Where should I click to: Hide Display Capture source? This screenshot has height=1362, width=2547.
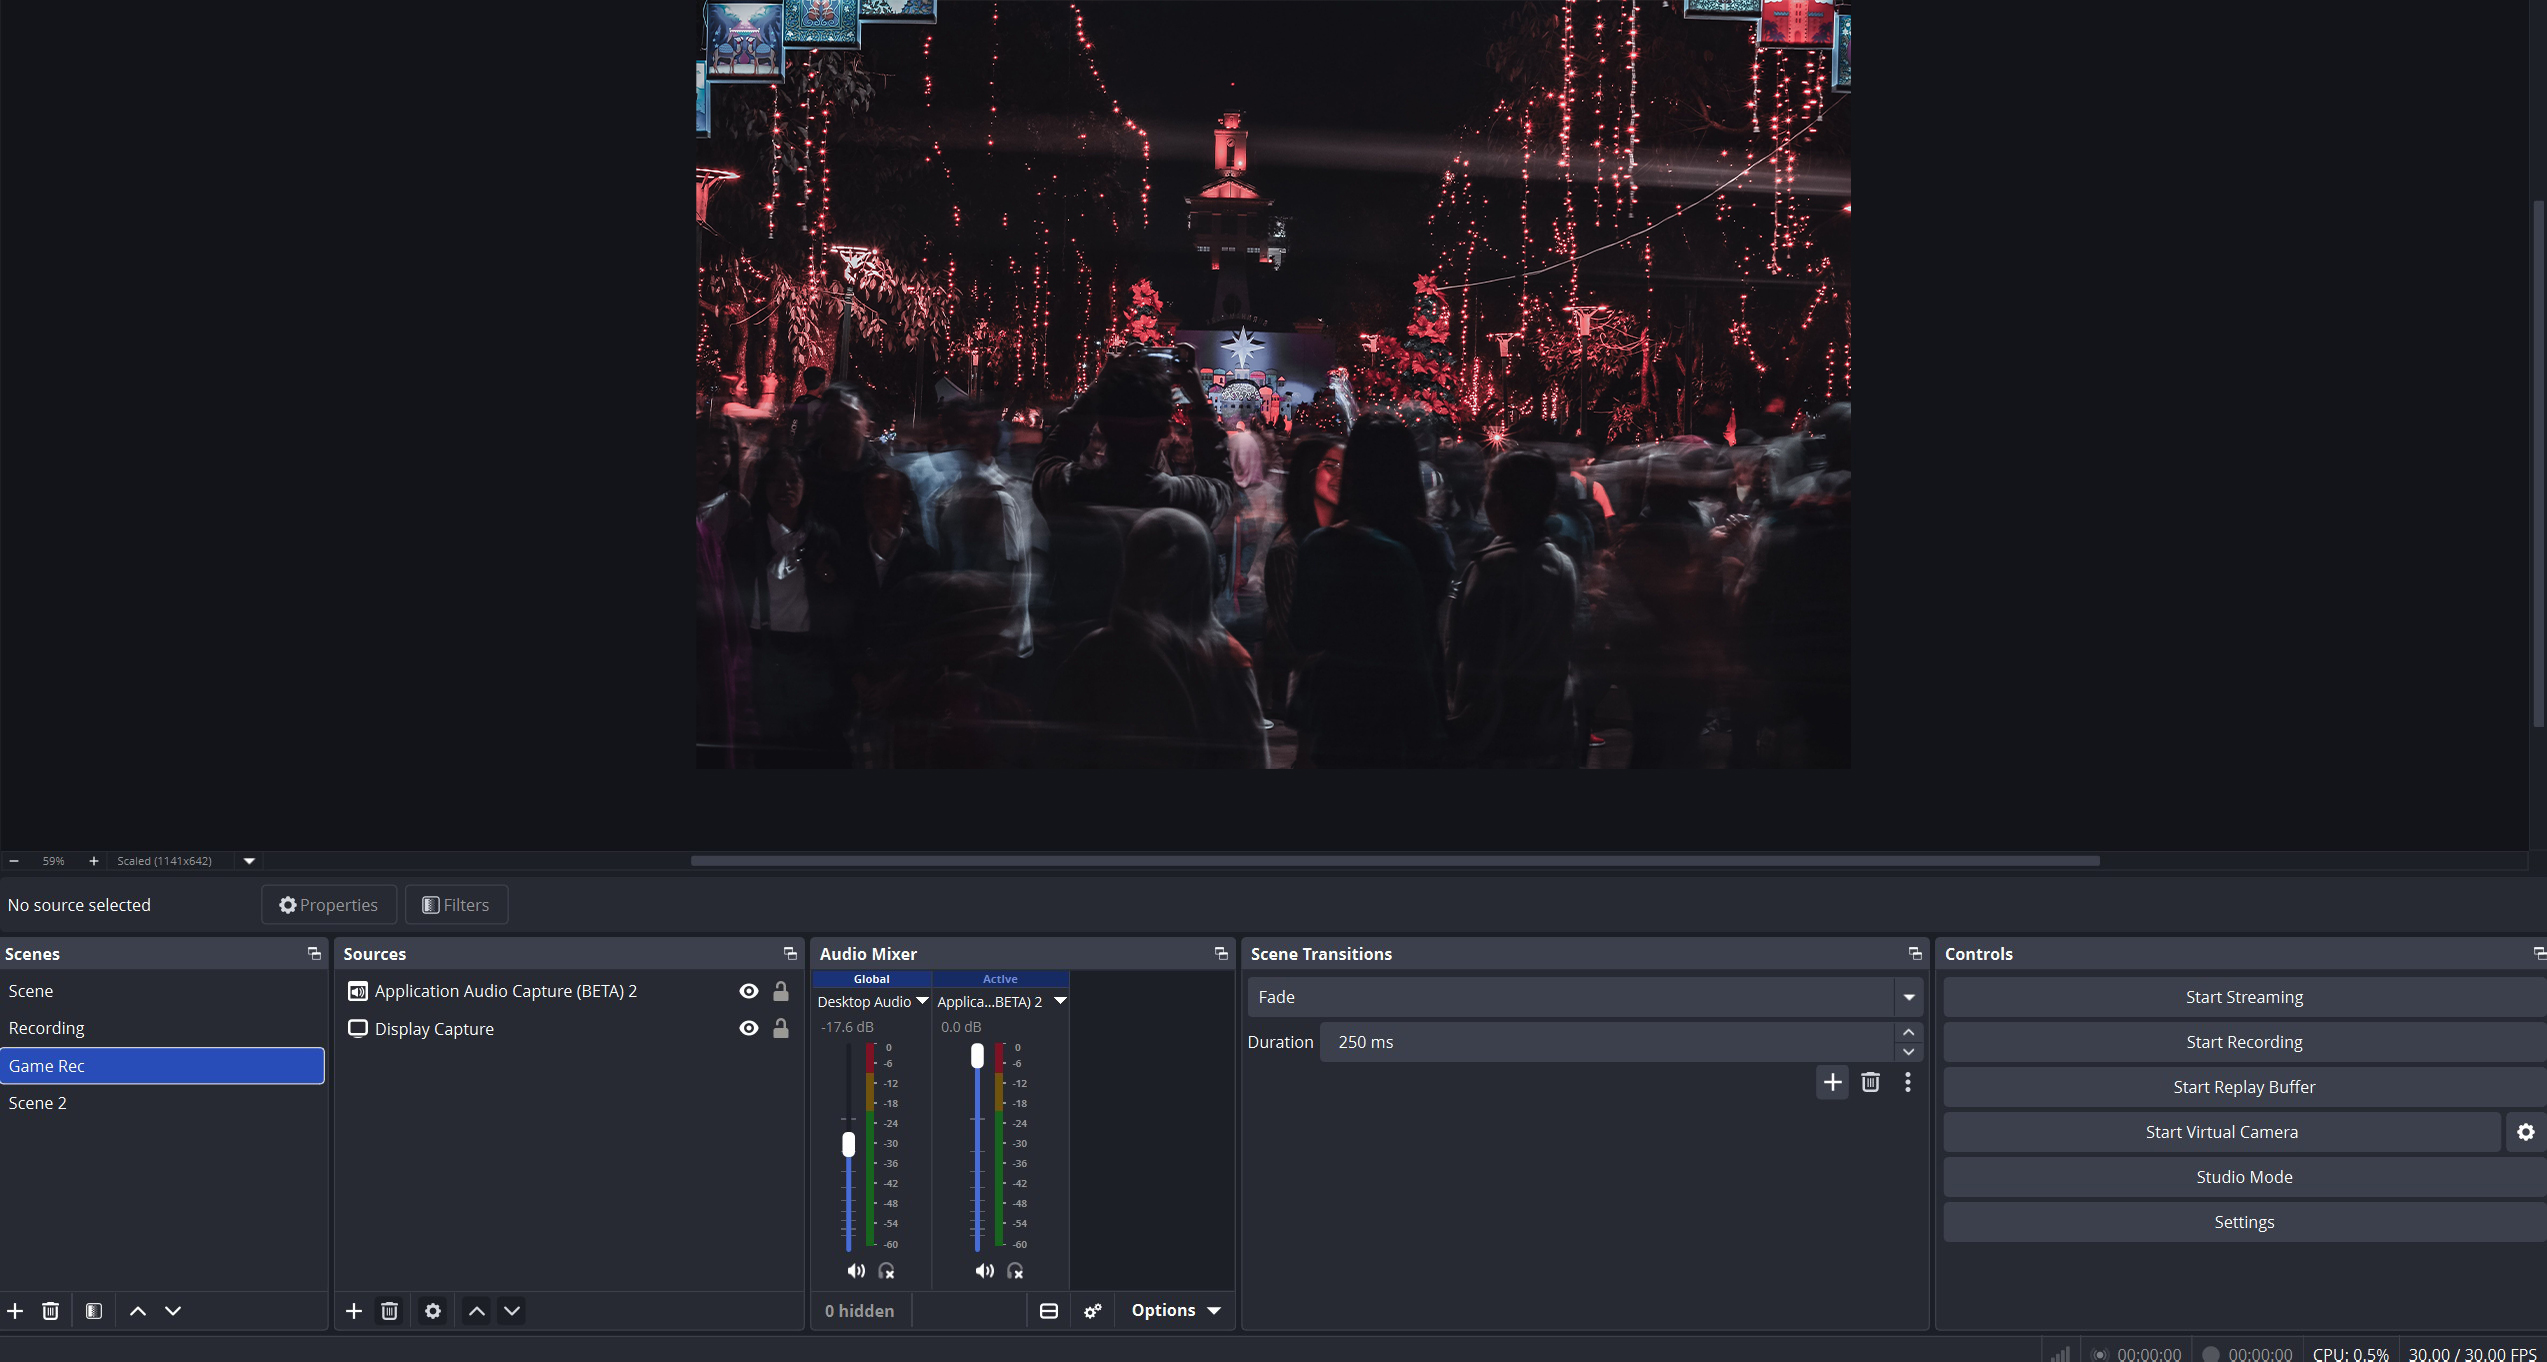748,1028
